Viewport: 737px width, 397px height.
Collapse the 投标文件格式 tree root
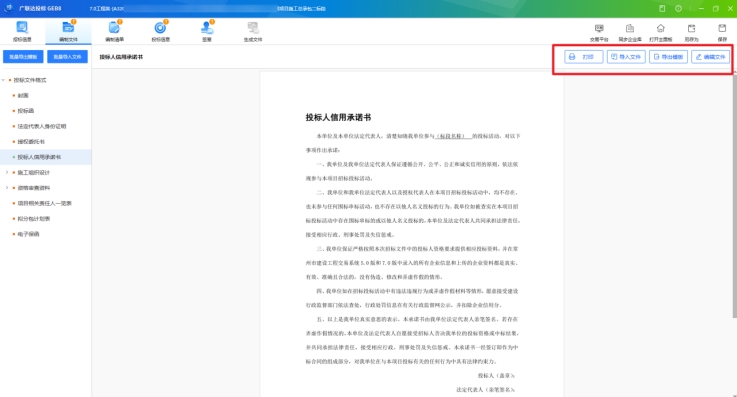click(x=4, y=80)
